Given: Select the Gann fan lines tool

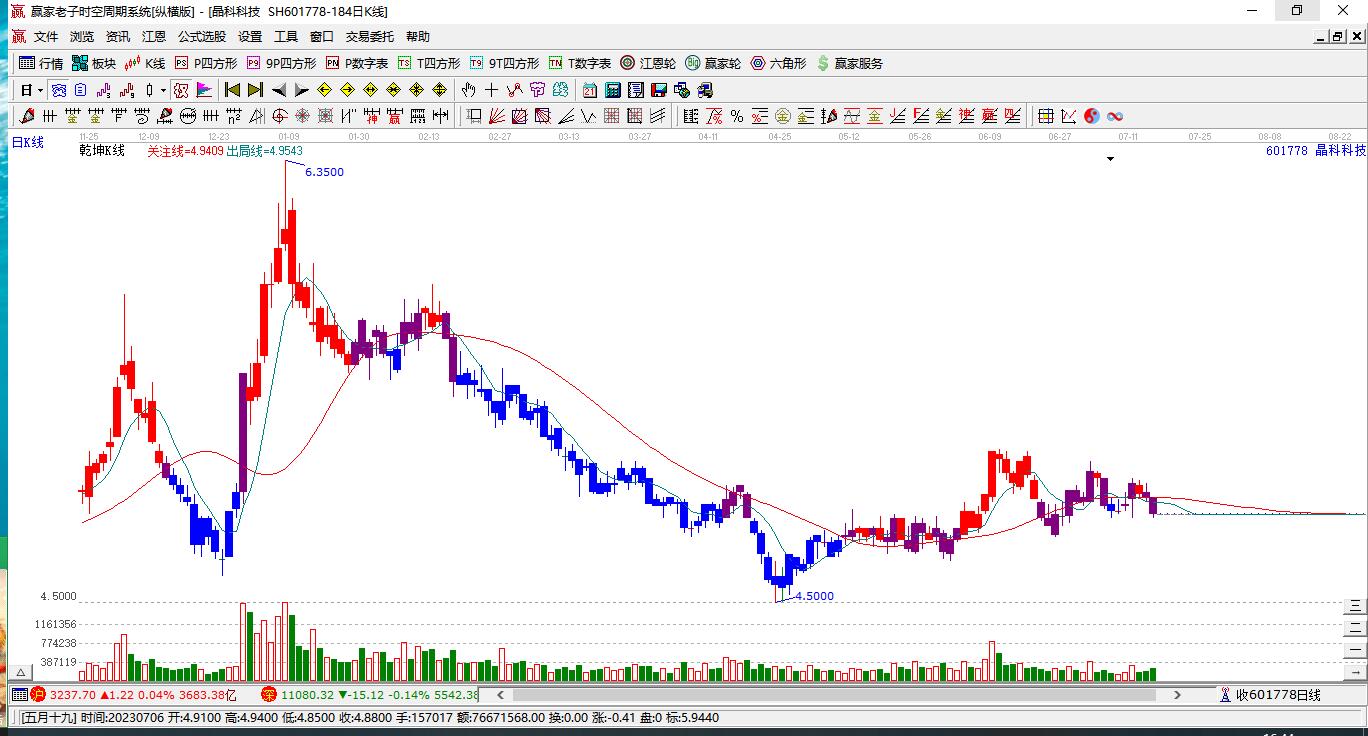Looking at the screenshot, I should (x=497, y=116).
